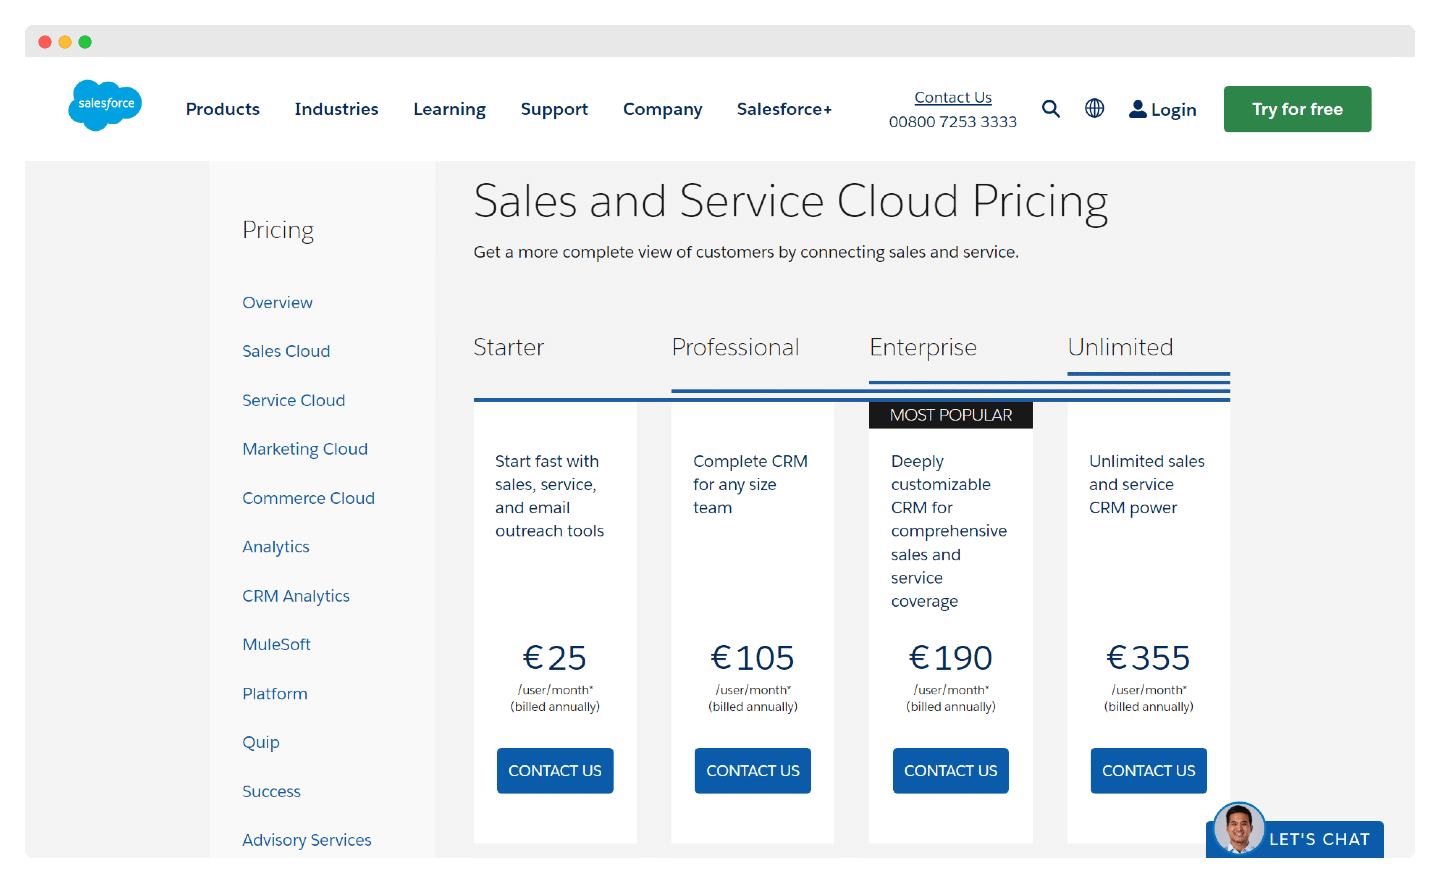
Task: Open Commerce Cloud pricing link
Action: [308, 498]
